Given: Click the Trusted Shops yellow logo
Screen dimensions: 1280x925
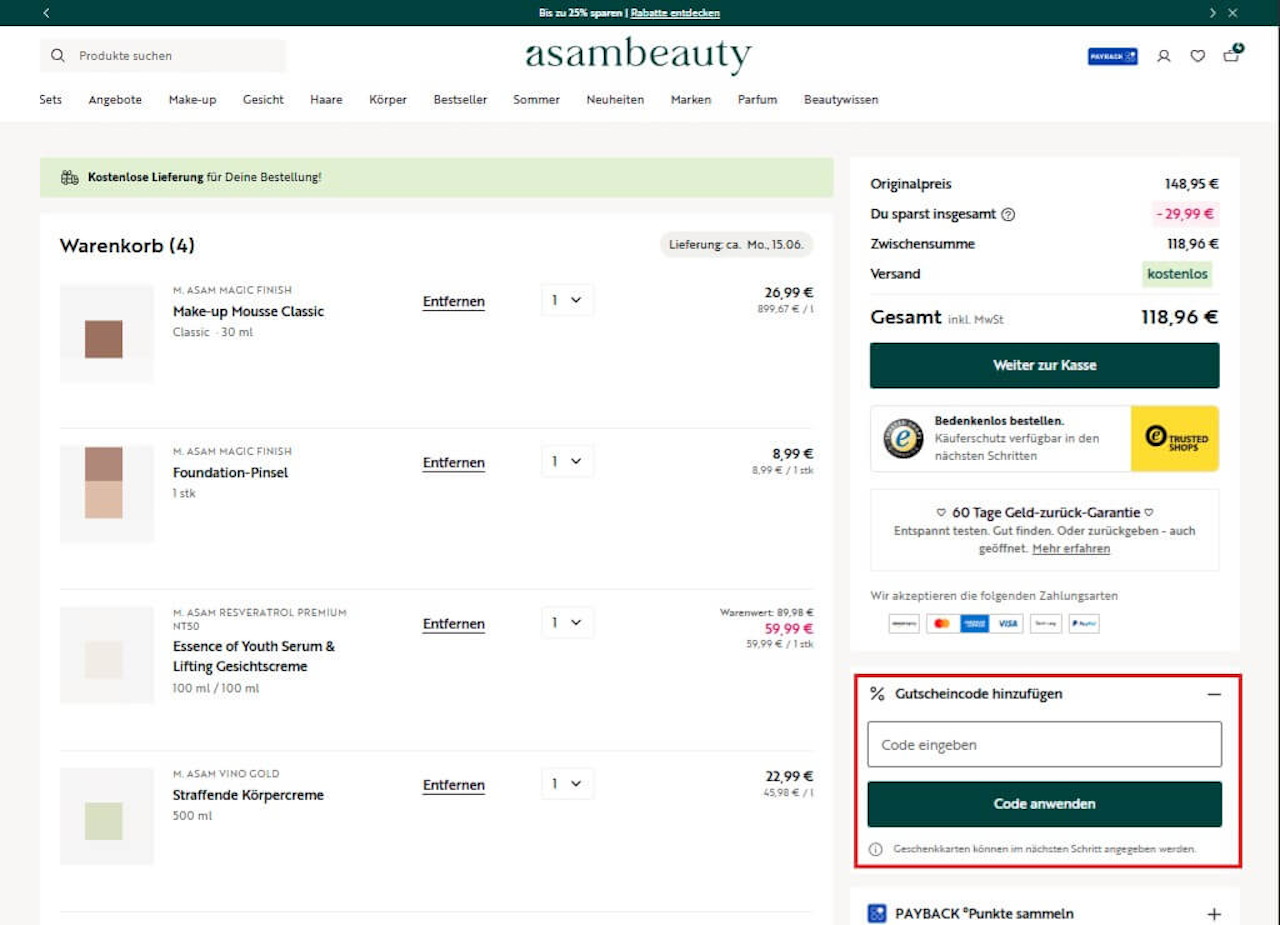Looking at the screenshot, I should coord(1175,438).
